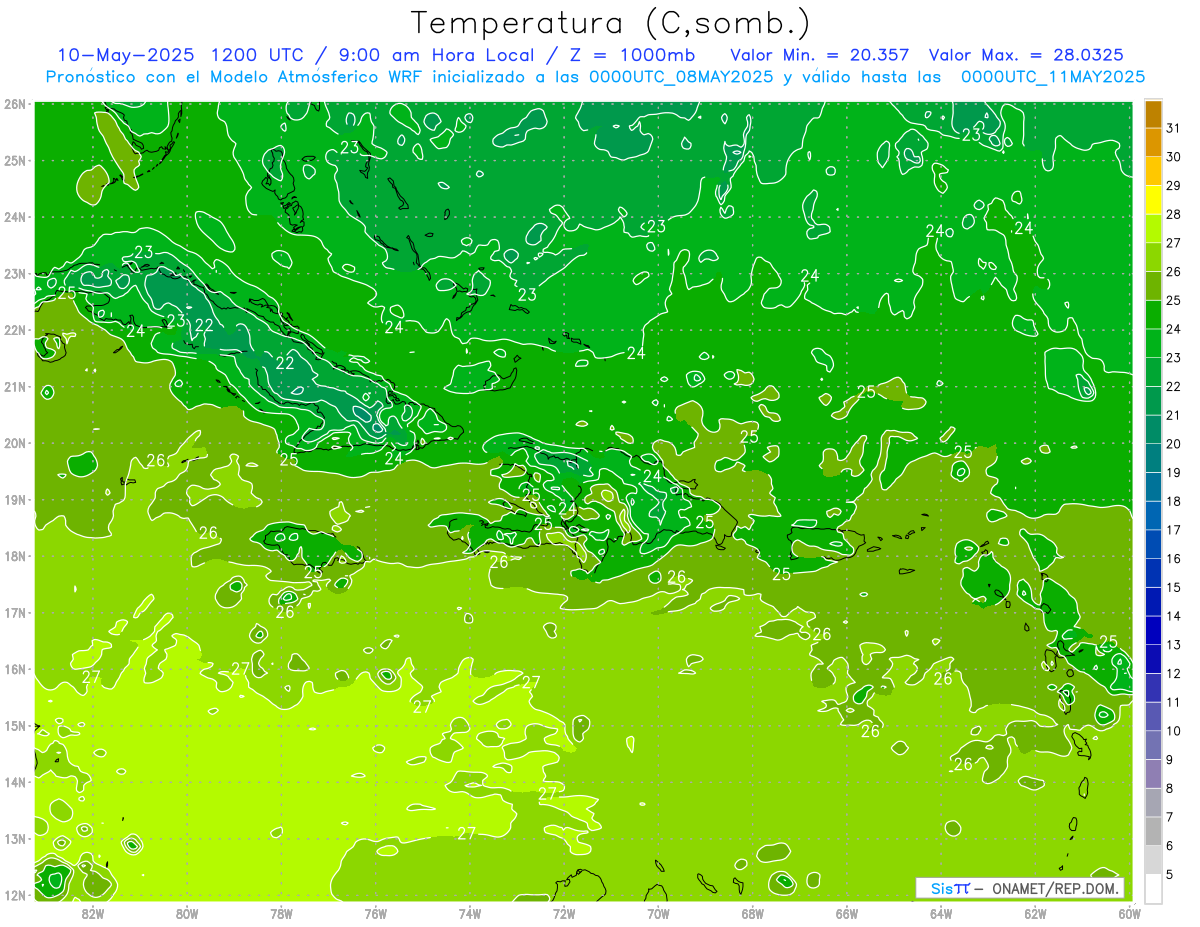Click the "82W" longitude axis label
This screenshot has width=1200, height=927.
tap(93, 913)
